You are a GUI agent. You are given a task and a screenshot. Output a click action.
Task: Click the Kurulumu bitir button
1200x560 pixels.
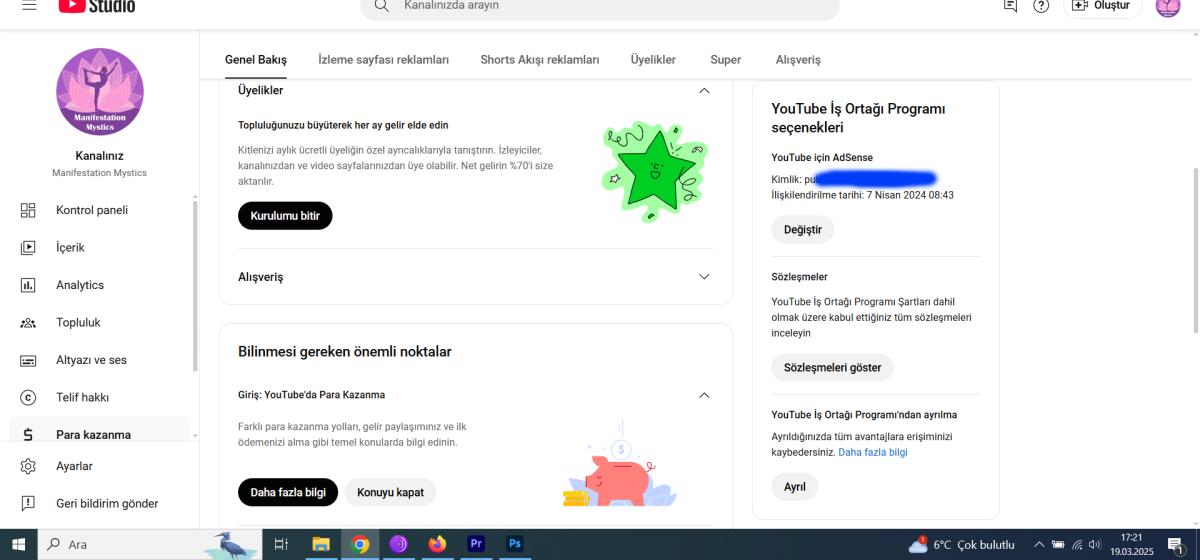285,215
